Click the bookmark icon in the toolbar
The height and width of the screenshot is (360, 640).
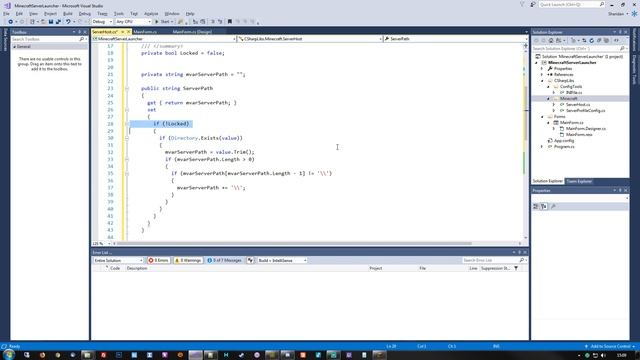coord(230,22)
